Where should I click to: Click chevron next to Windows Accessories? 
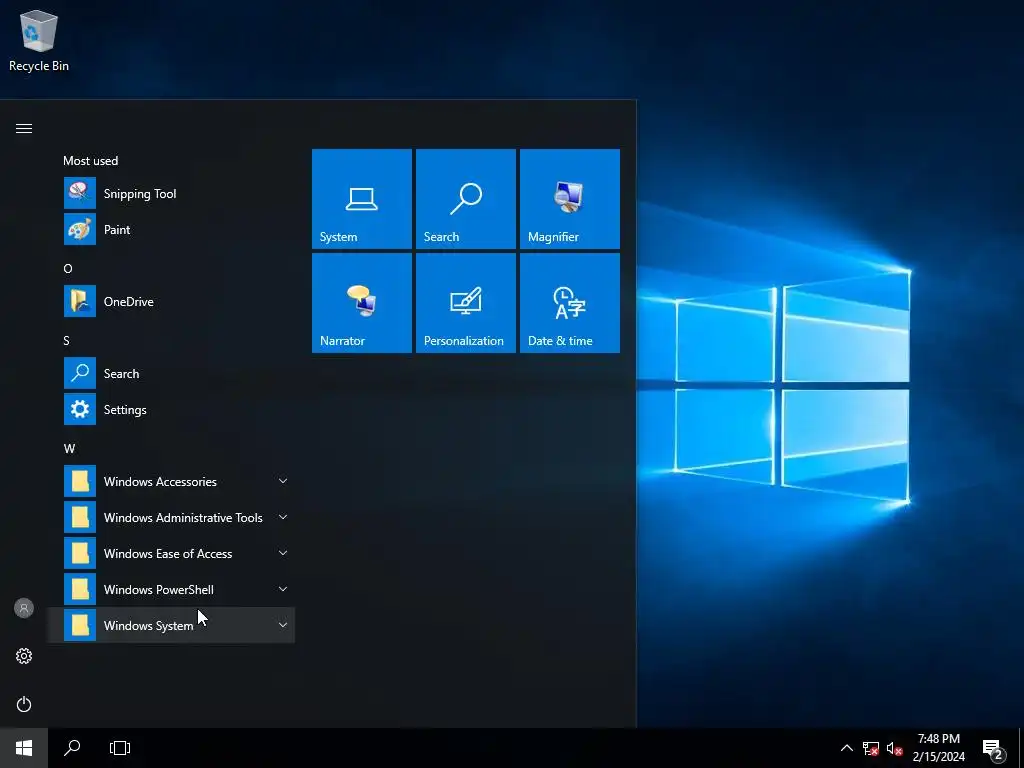283,481
